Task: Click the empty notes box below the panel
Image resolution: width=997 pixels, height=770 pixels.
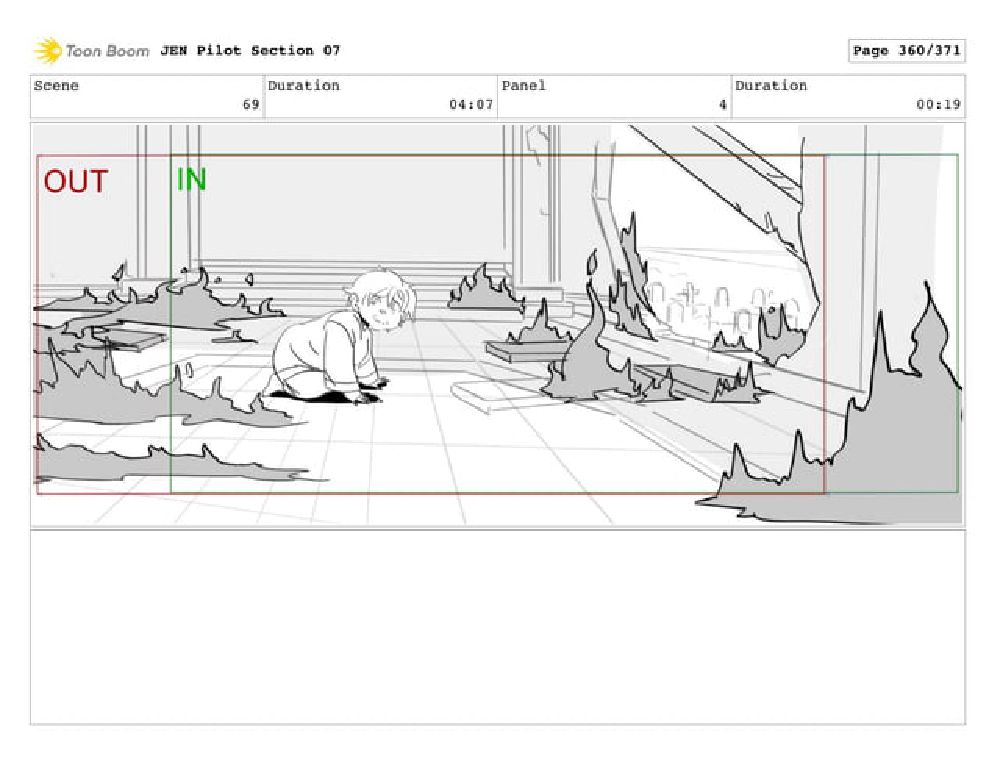Action: point(497,628)
